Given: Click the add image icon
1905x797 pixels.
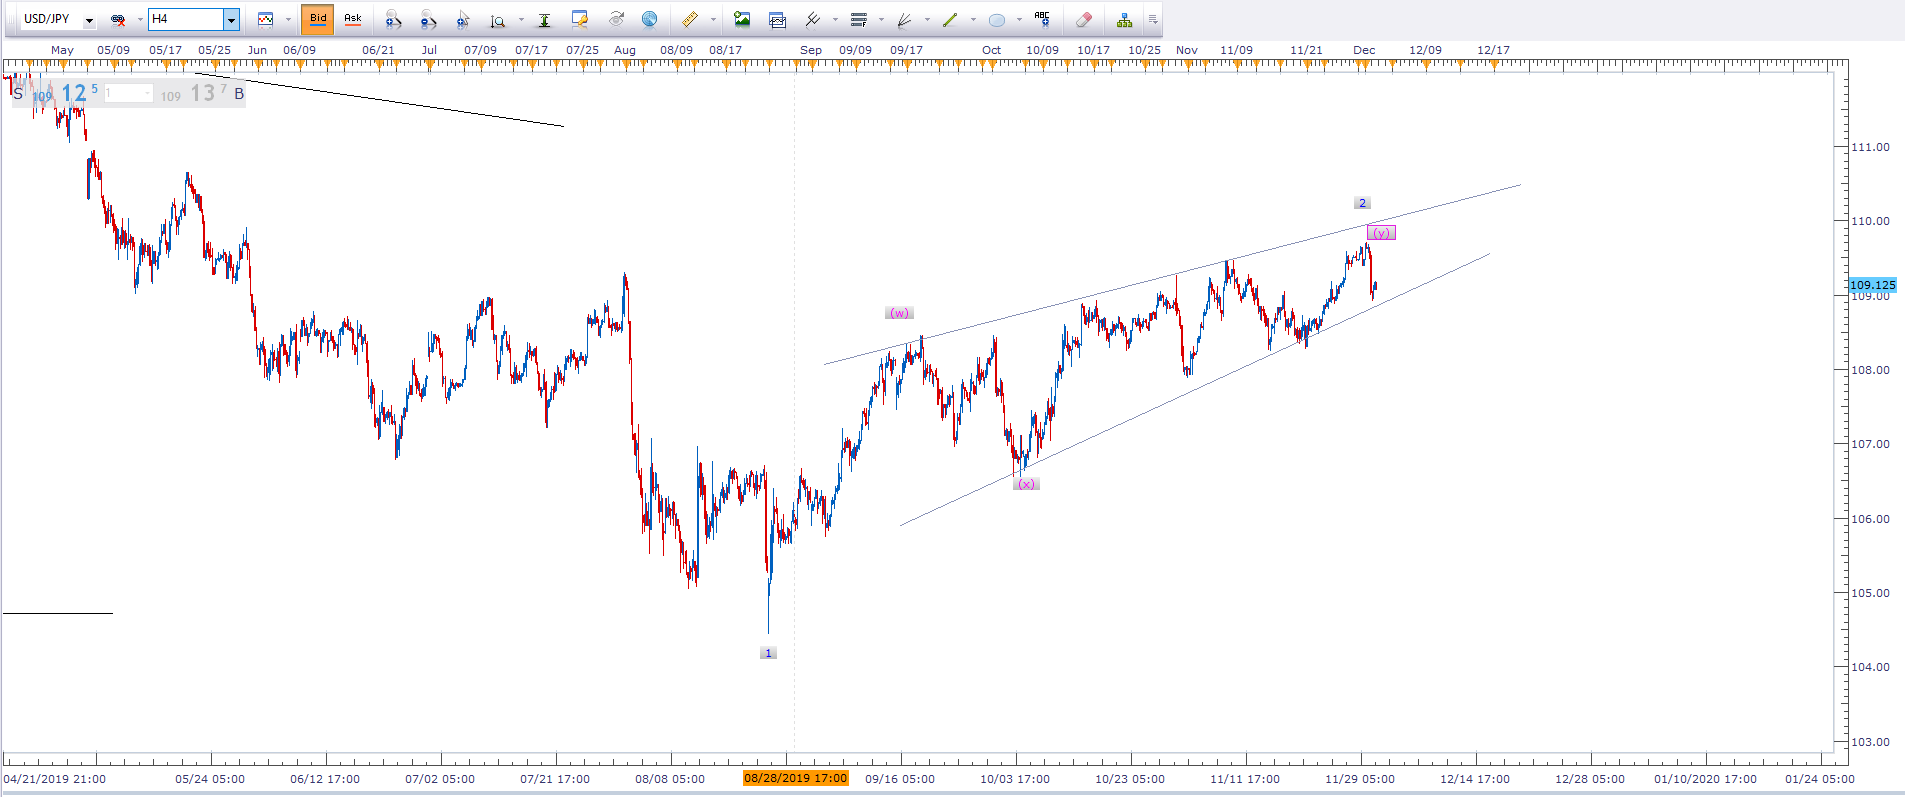Looking at the screenshot, I should tap(742, 19).
